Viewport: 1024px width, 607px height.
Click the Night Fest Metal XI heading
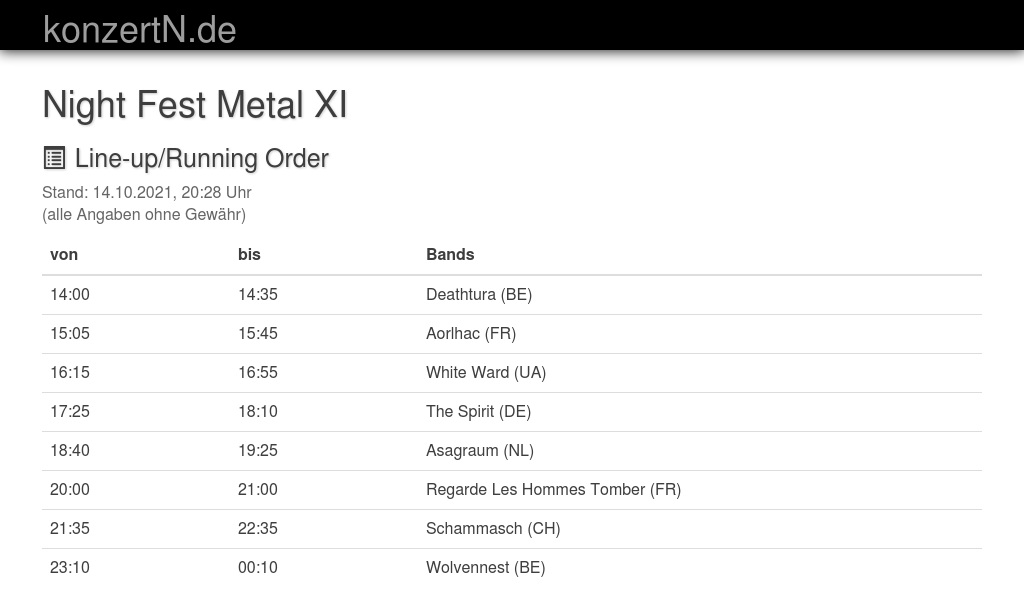click(195, 105)
